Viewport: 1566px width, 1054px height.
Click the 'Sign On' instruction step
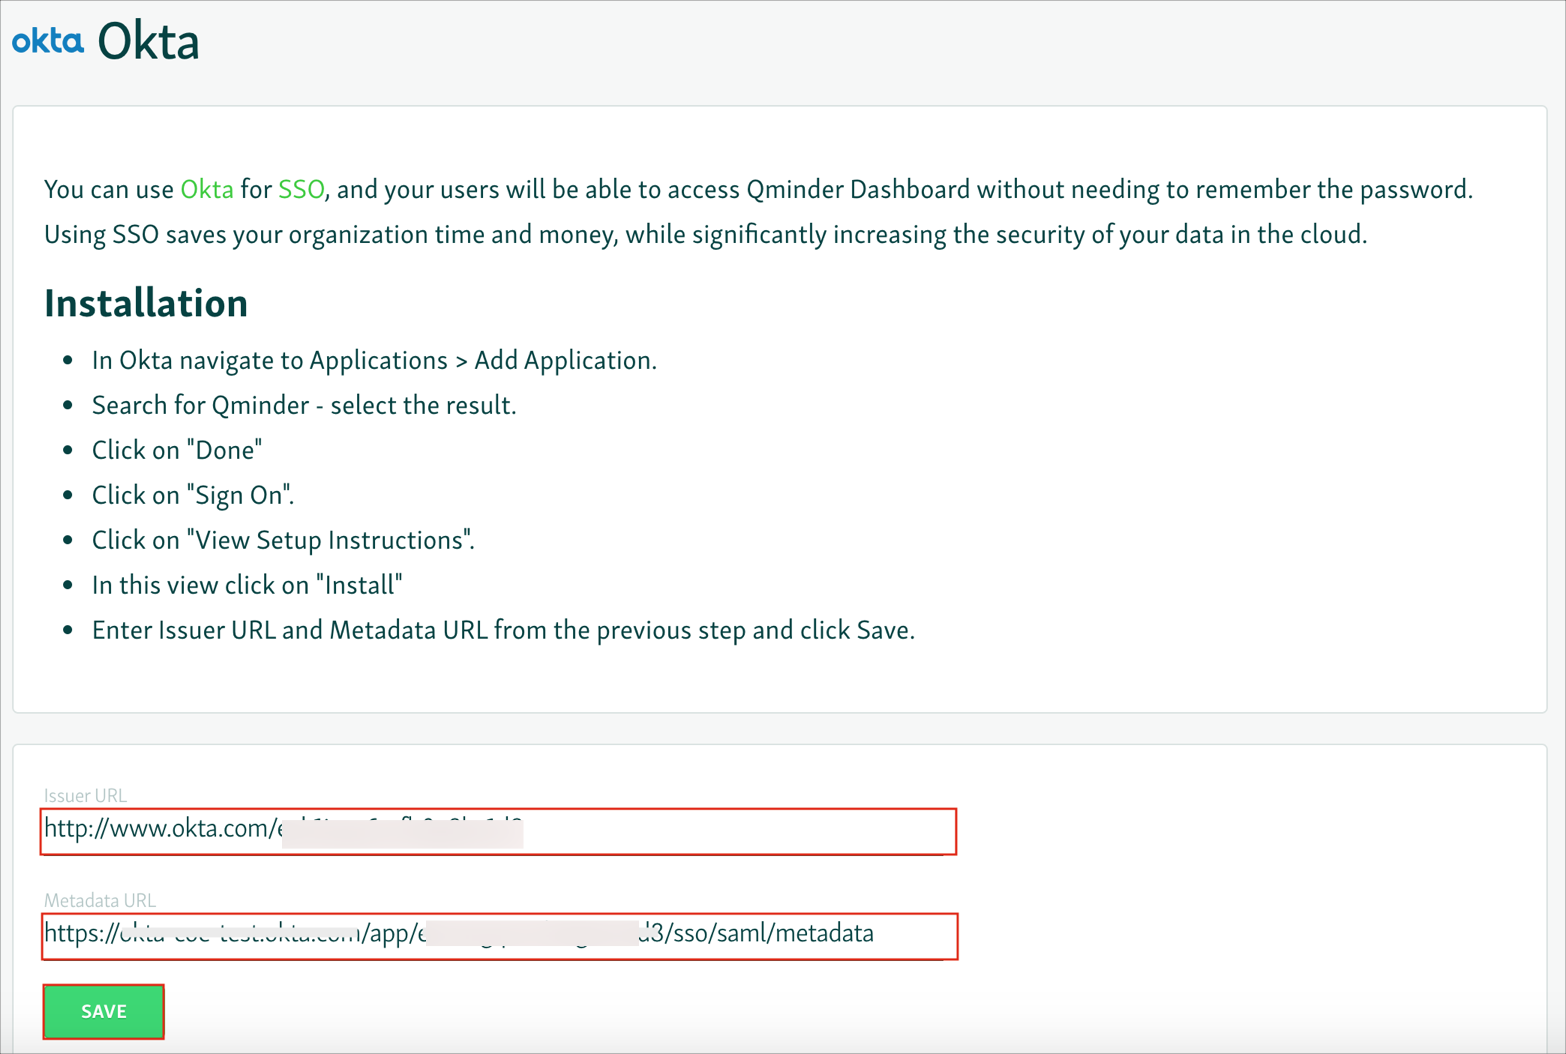(x=193, y=495)
